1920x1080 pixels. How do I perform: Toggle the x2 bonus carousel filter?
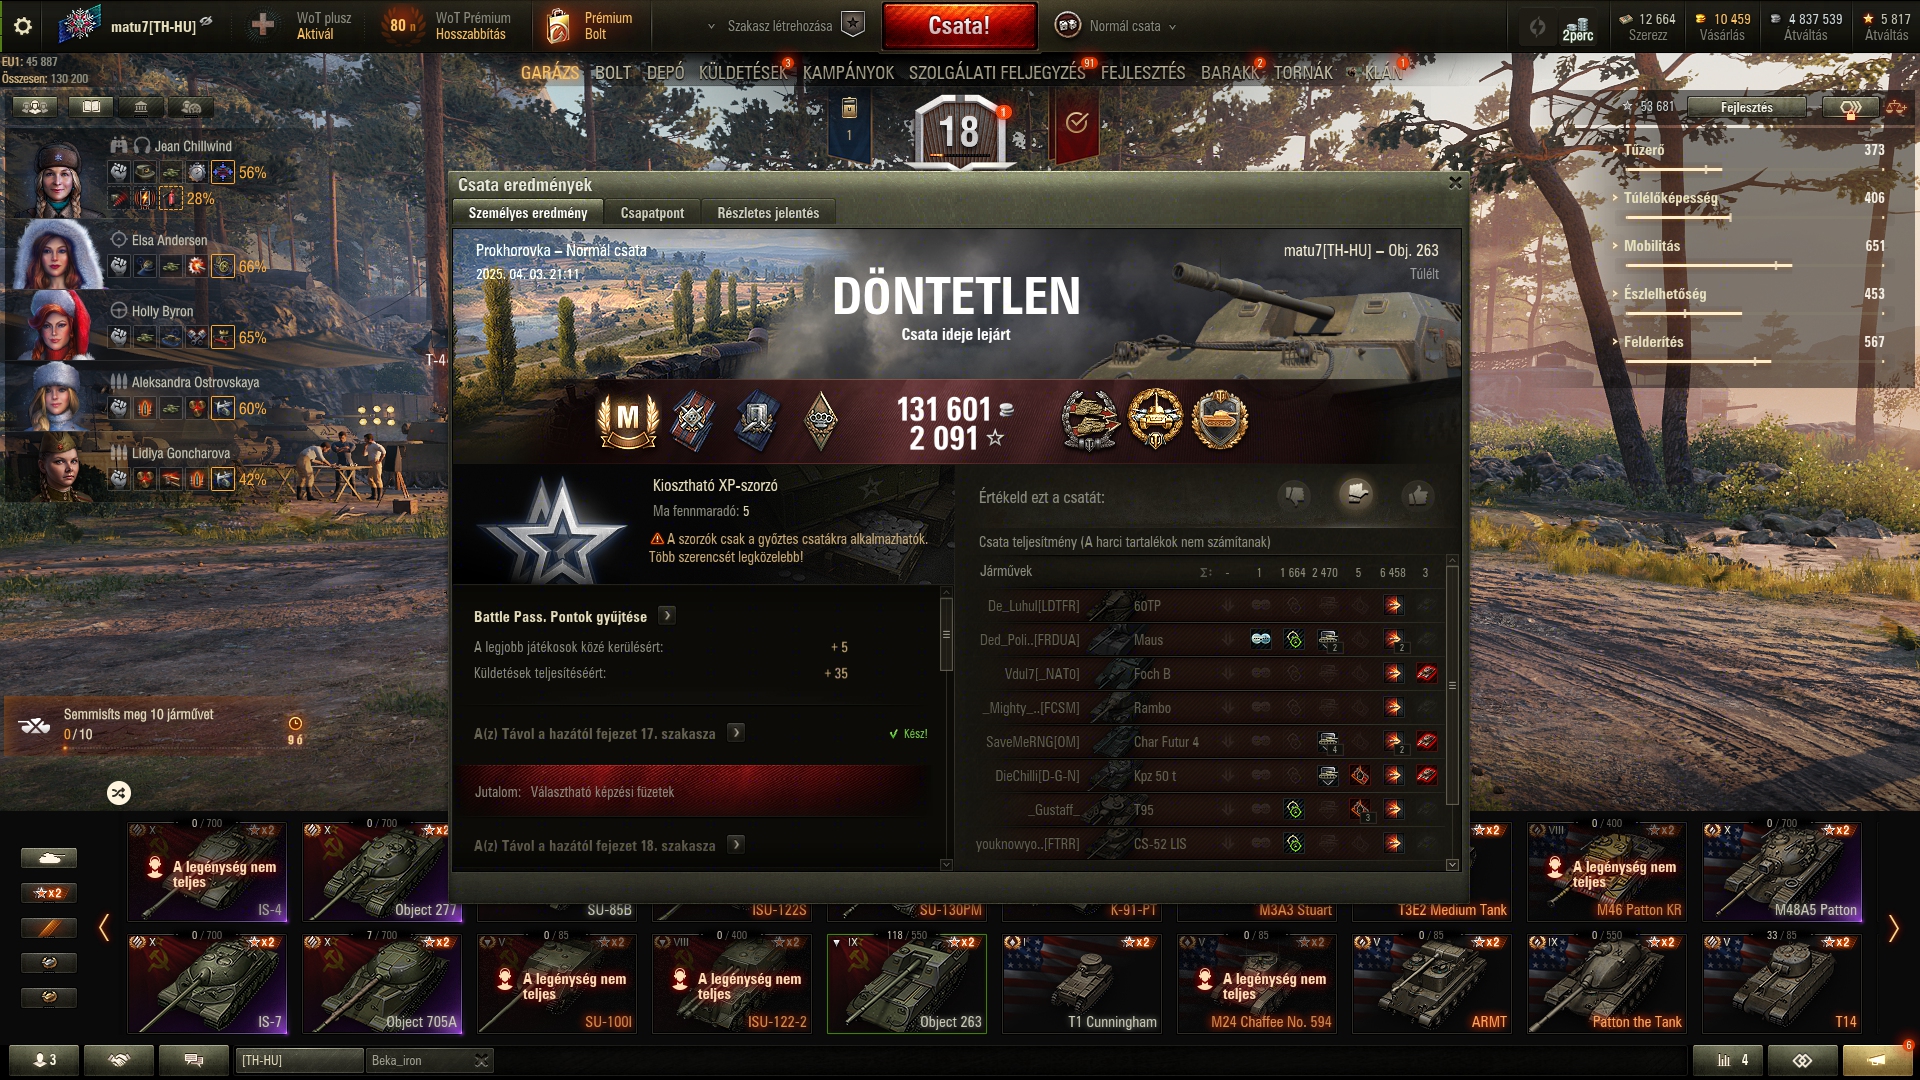pos(49,893)
